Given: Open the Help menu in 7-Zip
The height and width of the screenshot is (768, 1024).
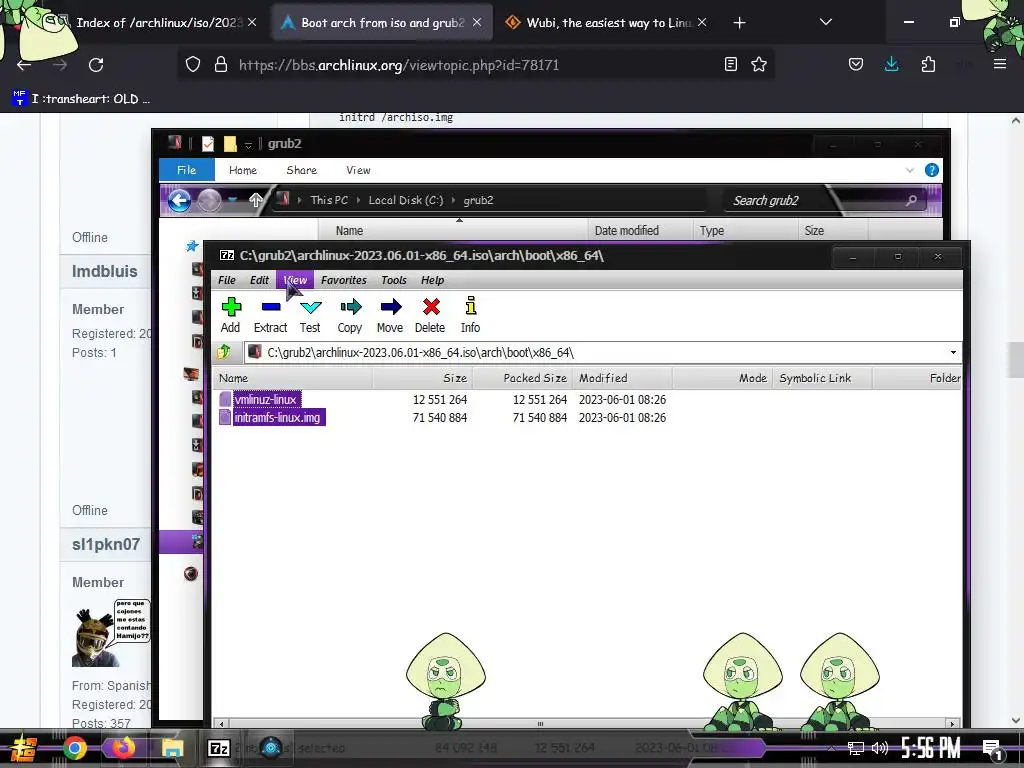Looking at the screenshot, I should (432, 280).
